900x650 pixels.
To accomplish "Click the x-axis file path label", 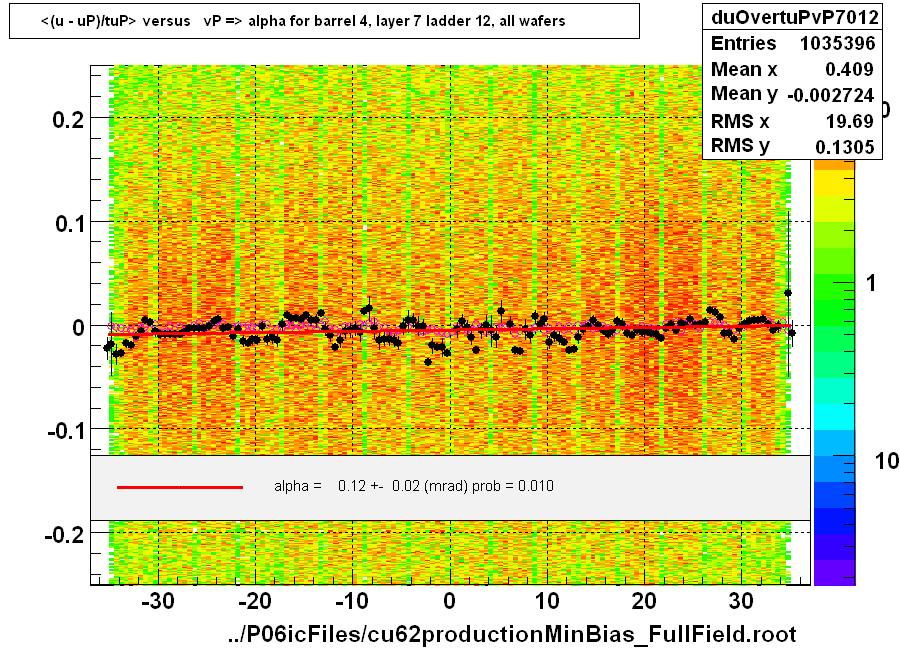I will point(511,634).
